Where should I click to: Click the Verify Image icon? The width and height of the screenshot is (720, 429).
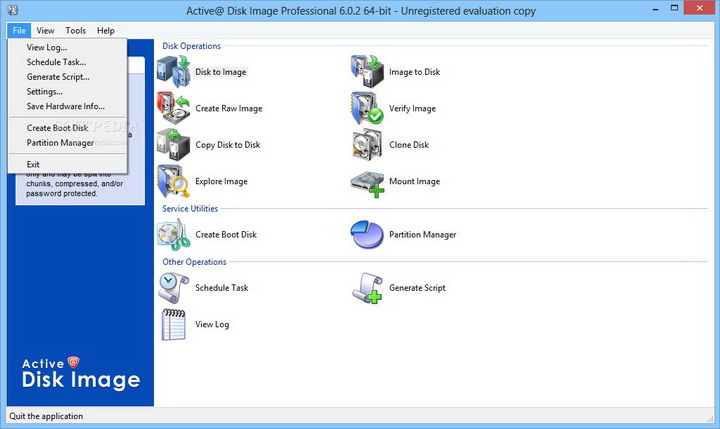[367, 108]
